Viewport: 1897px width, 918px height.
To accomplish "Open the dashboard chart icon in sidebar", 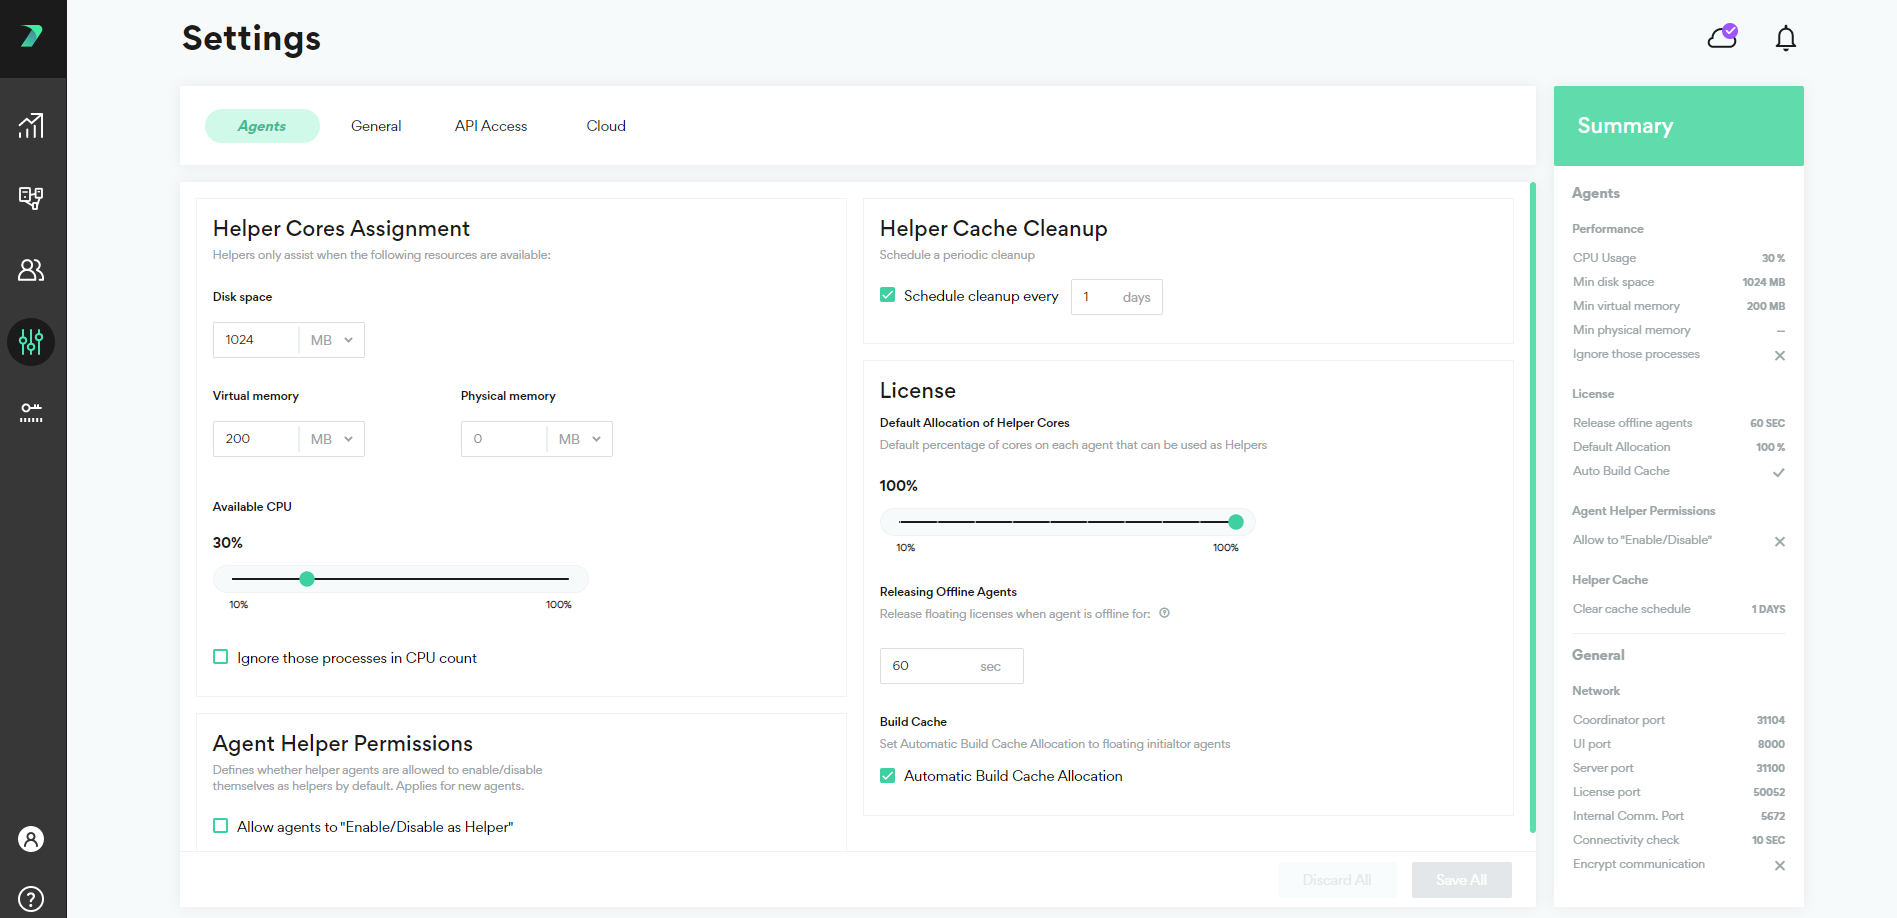I will pos(31,126).
